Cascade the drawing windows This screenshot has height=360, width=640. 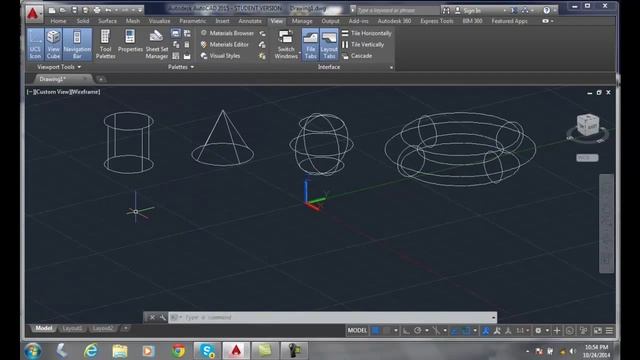[357, 56]
